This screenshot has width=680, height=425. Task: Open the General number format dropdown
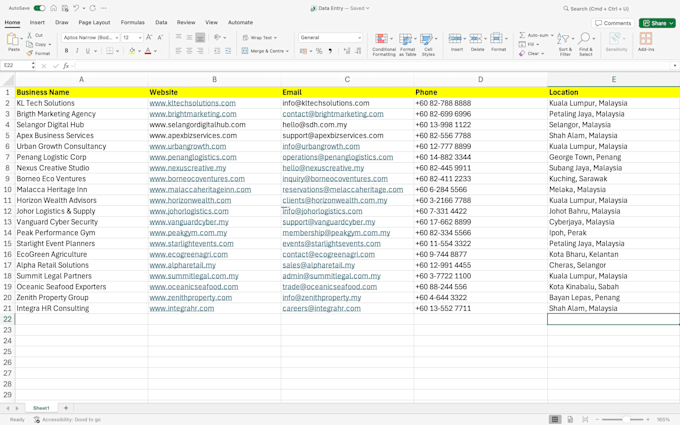point(360,38)
